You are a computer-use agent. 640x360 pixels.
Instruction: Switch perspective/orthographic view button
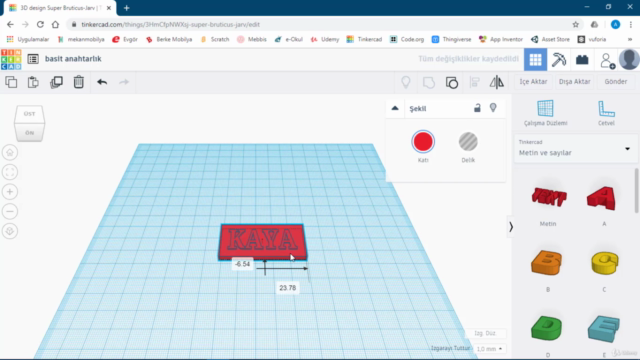(x=10, y=231)
